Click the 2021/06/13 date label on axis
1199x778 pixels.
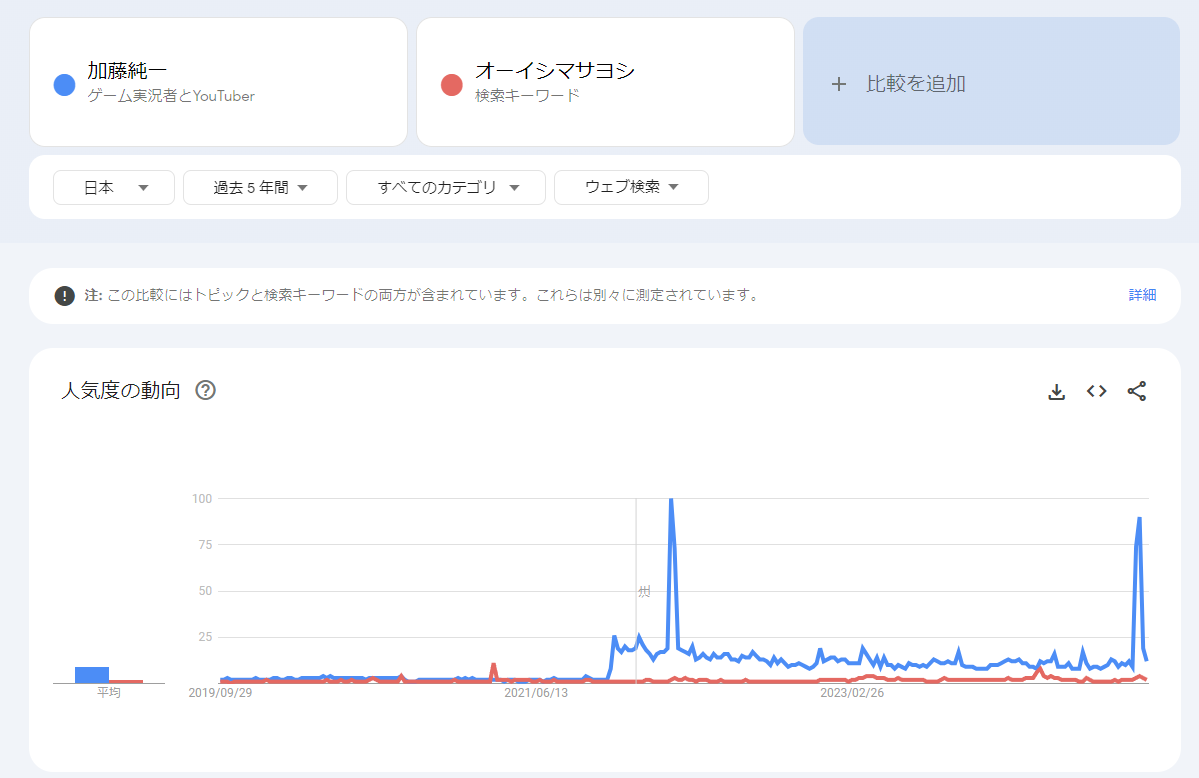point(536,692)
